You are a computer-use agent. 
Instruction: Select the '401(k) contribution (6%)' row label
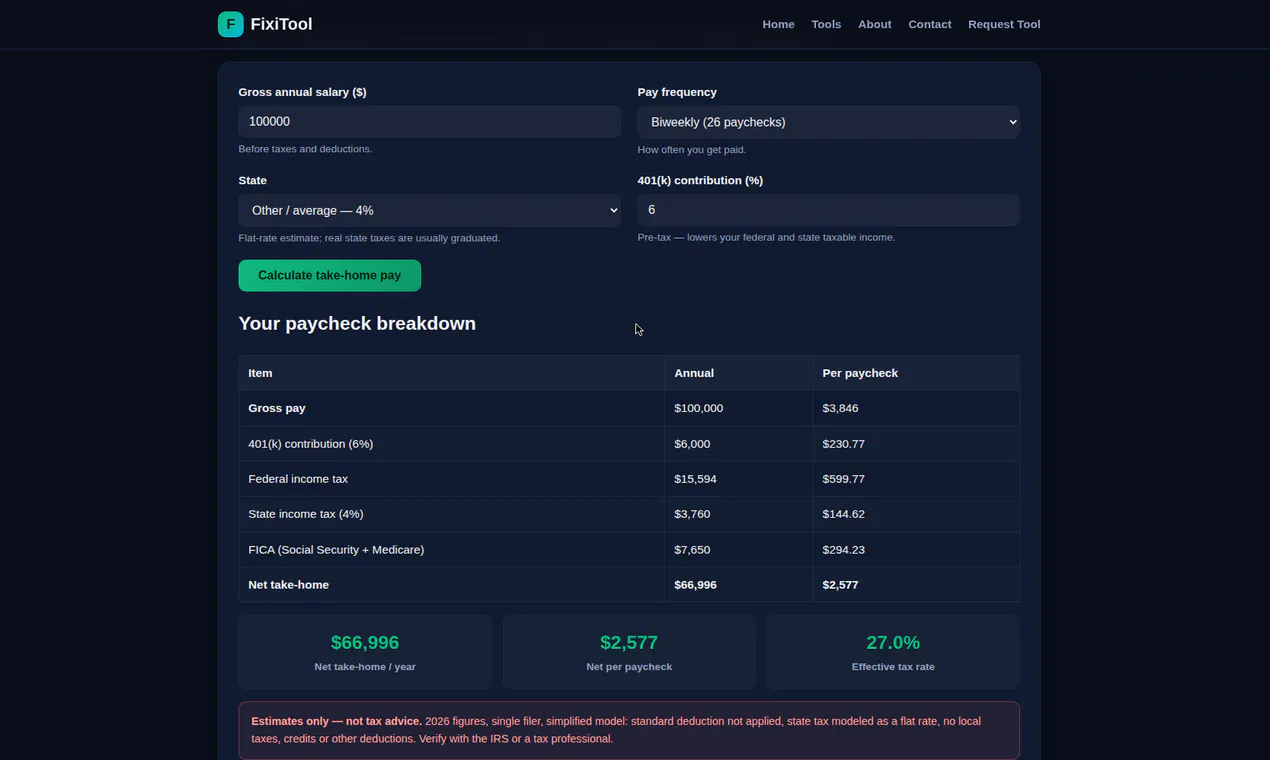[x=310, y=444]
